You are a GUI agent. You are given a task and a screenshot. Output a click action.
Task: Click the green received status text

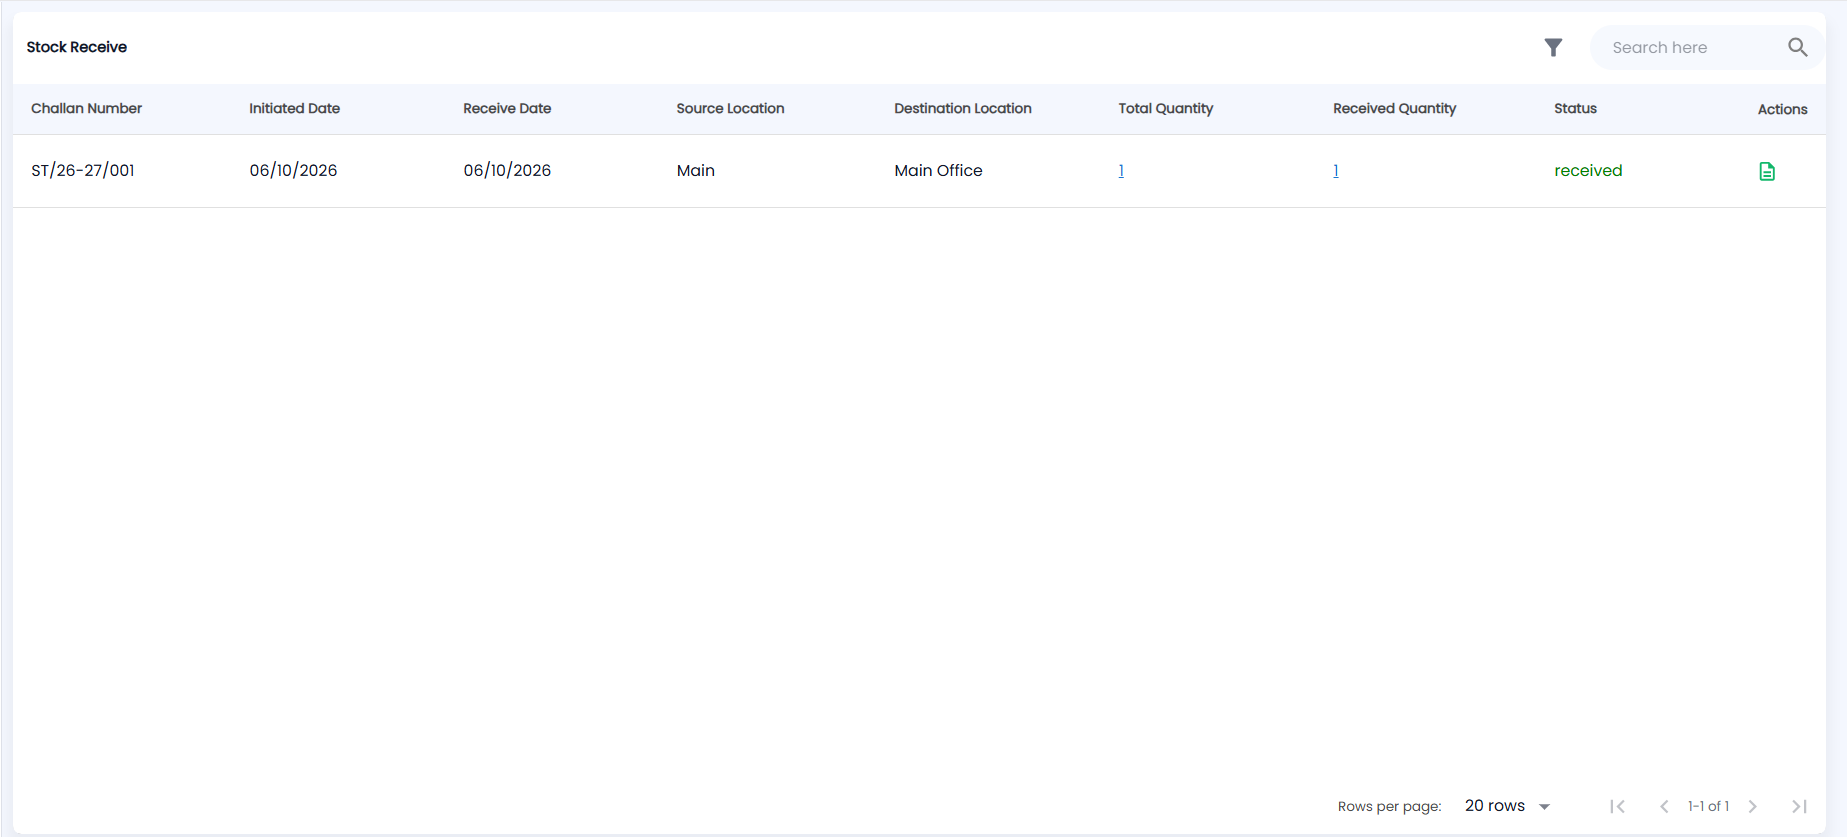click(x=1588, y=170)
